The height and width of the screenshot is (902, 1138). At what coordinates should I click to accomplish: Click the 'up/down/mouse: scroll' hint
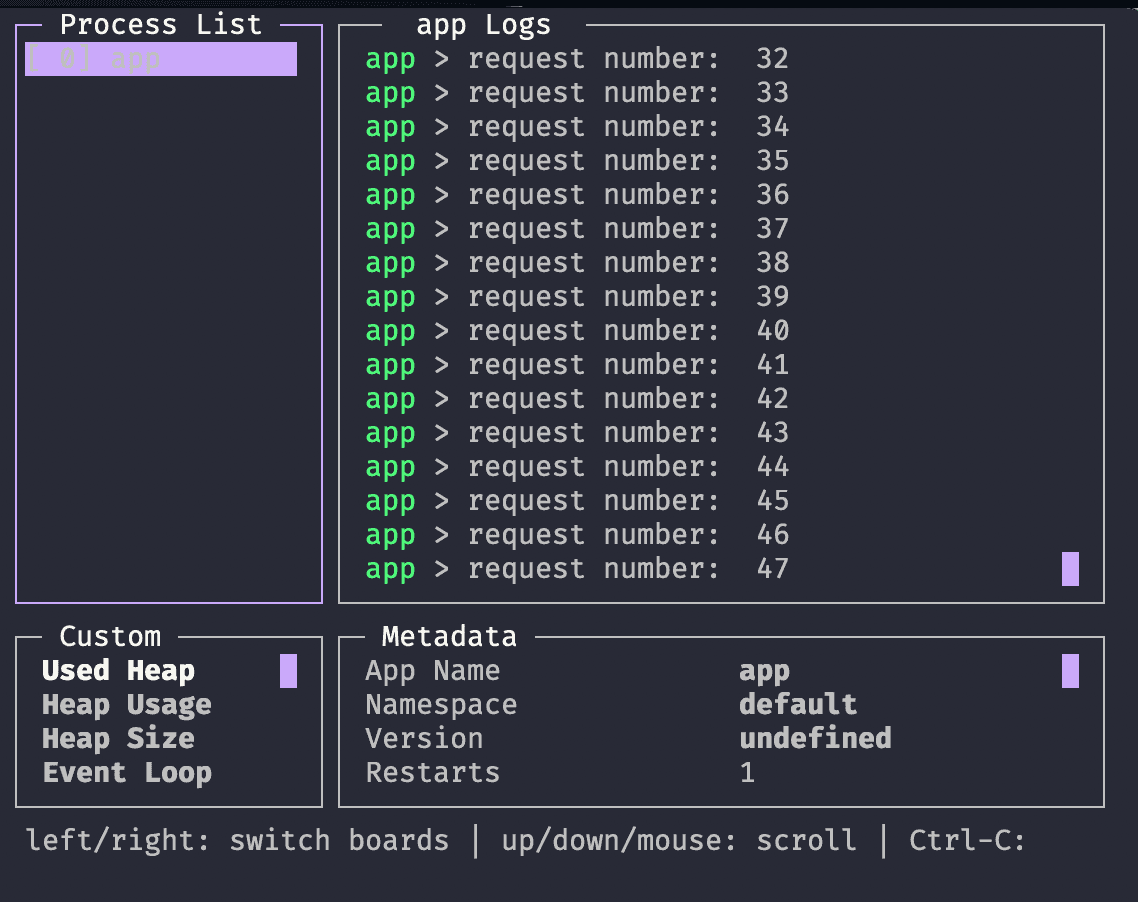679,840
